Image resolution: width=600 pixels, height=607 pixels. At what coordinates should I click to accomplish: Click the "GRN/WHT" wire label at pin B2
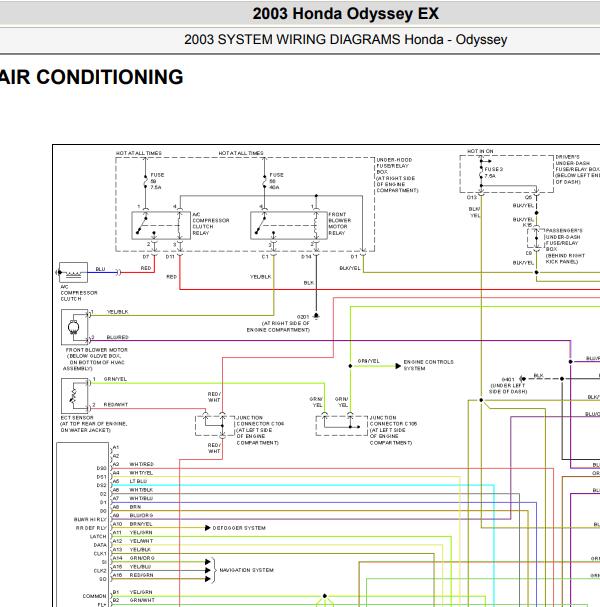[142, 600]
